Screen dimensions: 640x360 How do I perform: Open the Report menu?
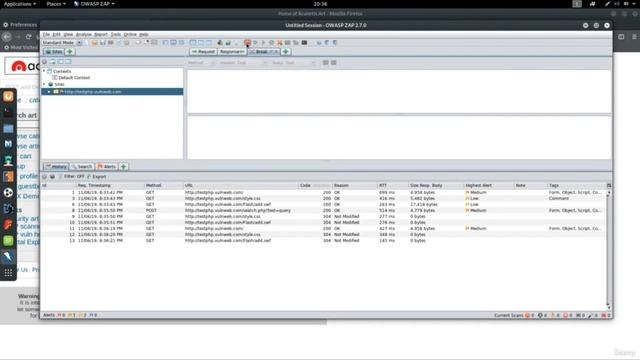click(x=101, y=34)
